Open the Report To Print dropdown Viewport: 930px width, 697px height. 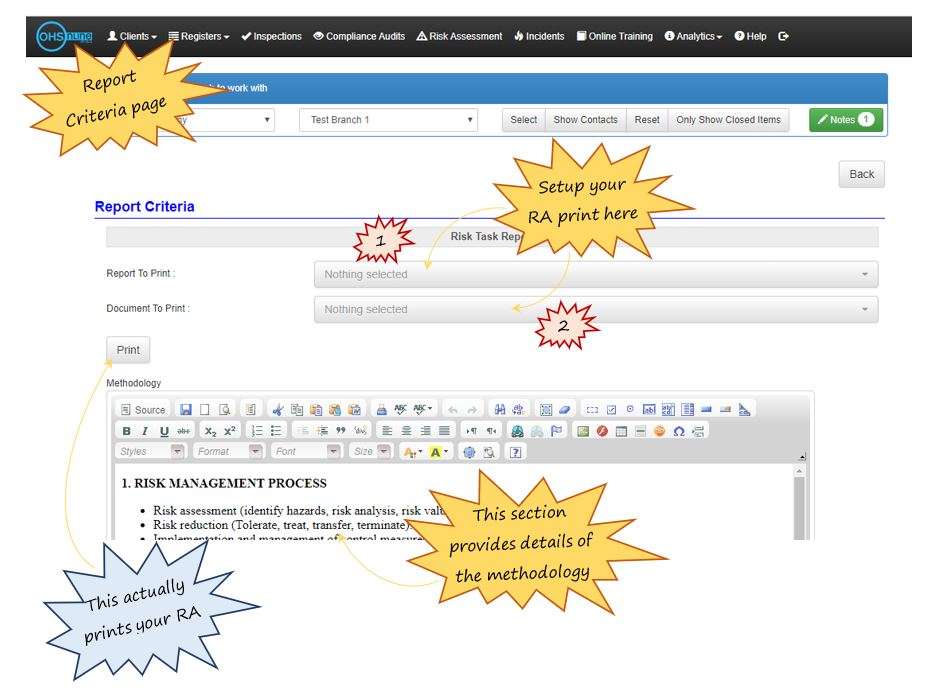(596, 275)
